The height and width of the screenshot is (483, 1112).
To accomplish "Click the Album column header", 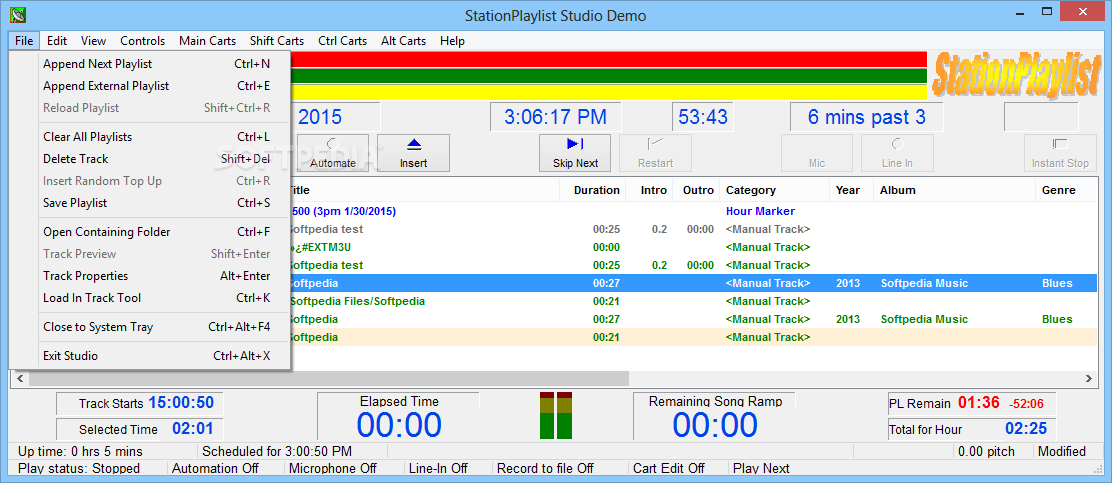I will point(954,190).
